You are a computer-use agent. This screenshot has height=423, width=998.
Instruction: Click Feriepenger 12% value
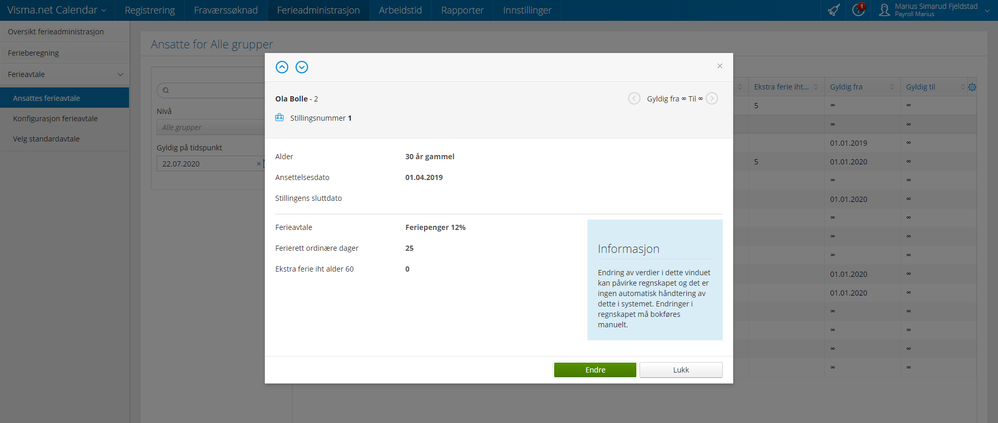[x=435, y=227]
